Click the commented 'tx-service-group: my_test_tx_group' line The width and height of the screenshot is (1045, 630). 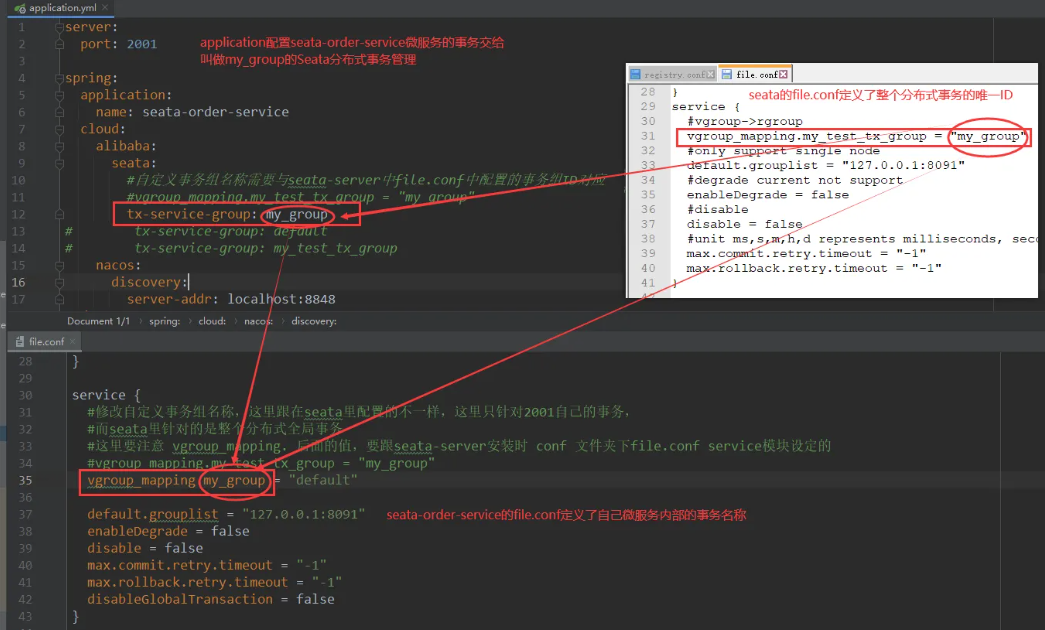[x=266, y=248]
